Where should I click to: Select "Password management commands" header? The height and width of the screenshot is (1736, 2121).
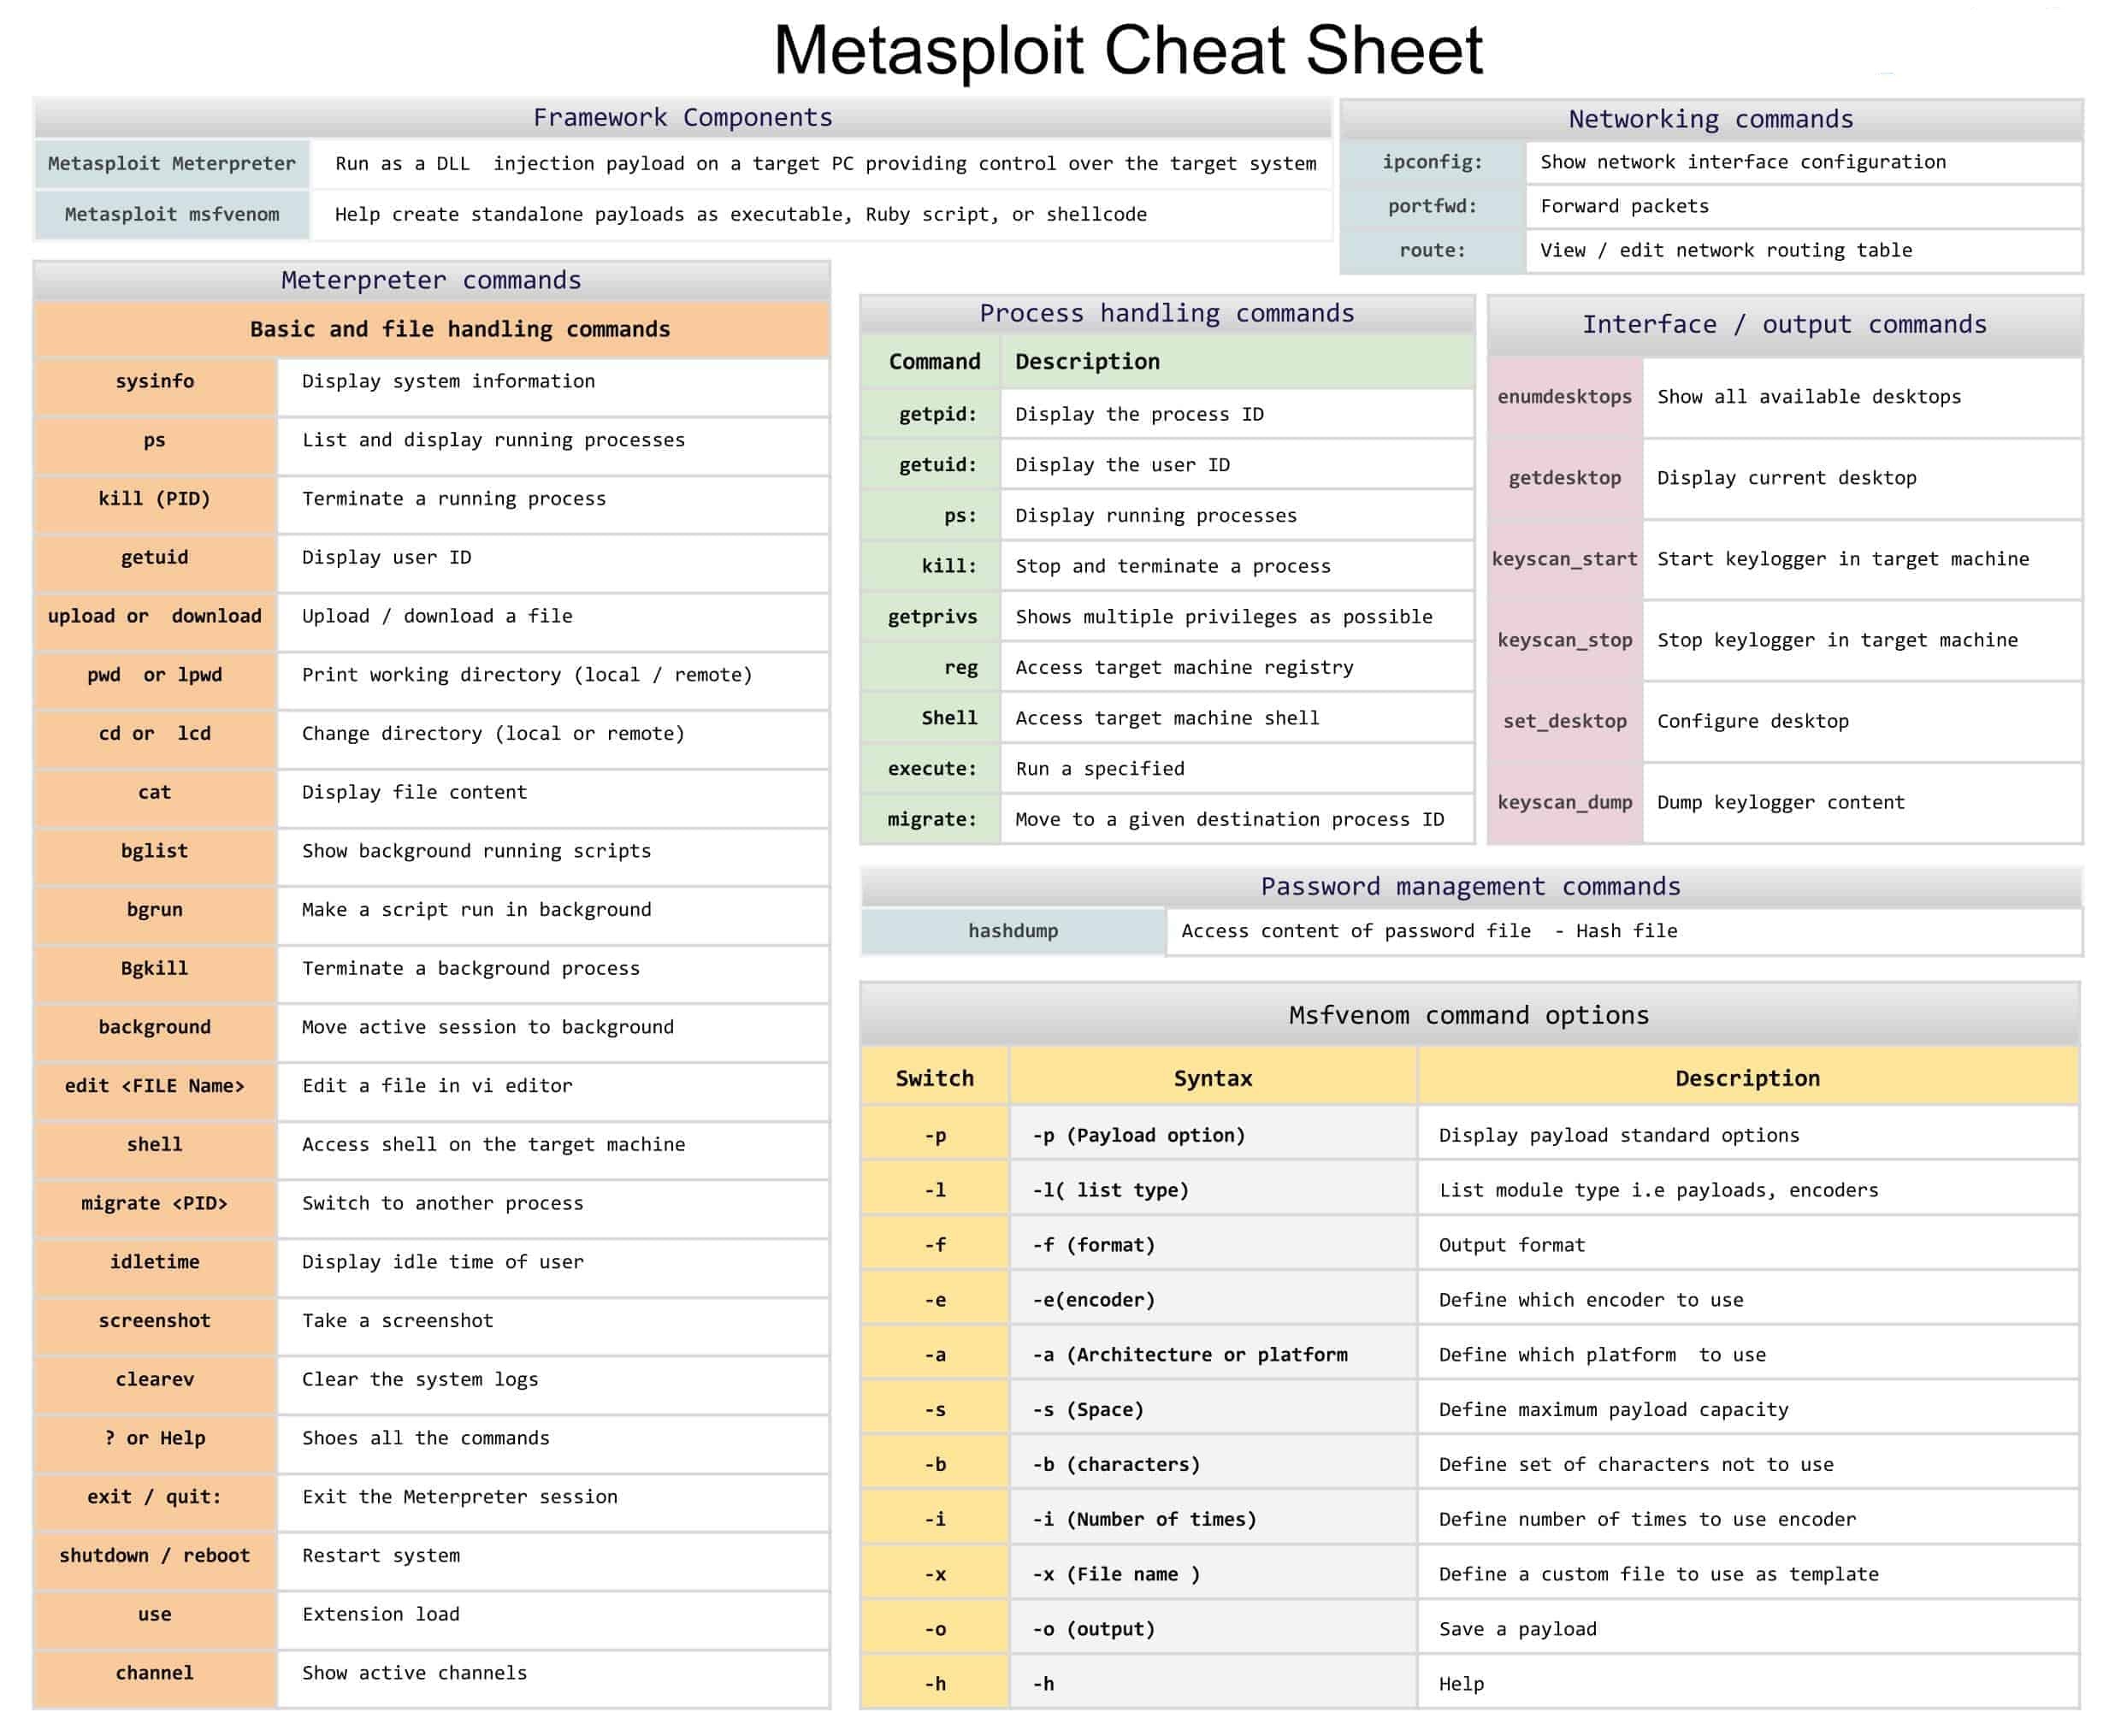coord(1470,886)
